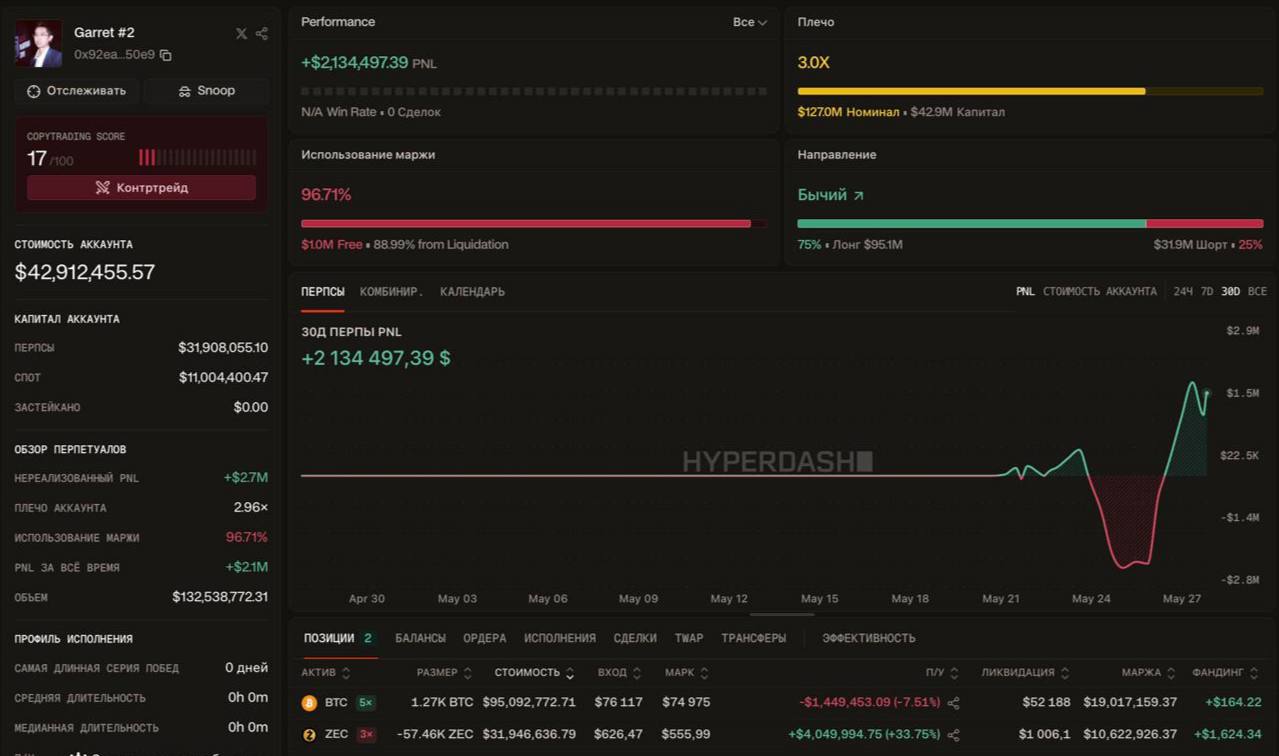This screenshot has height=756, width=1279.
Task: Sort positions by ЛИКВИДАЦИЯ column
Action: (x=1026, y=673)
